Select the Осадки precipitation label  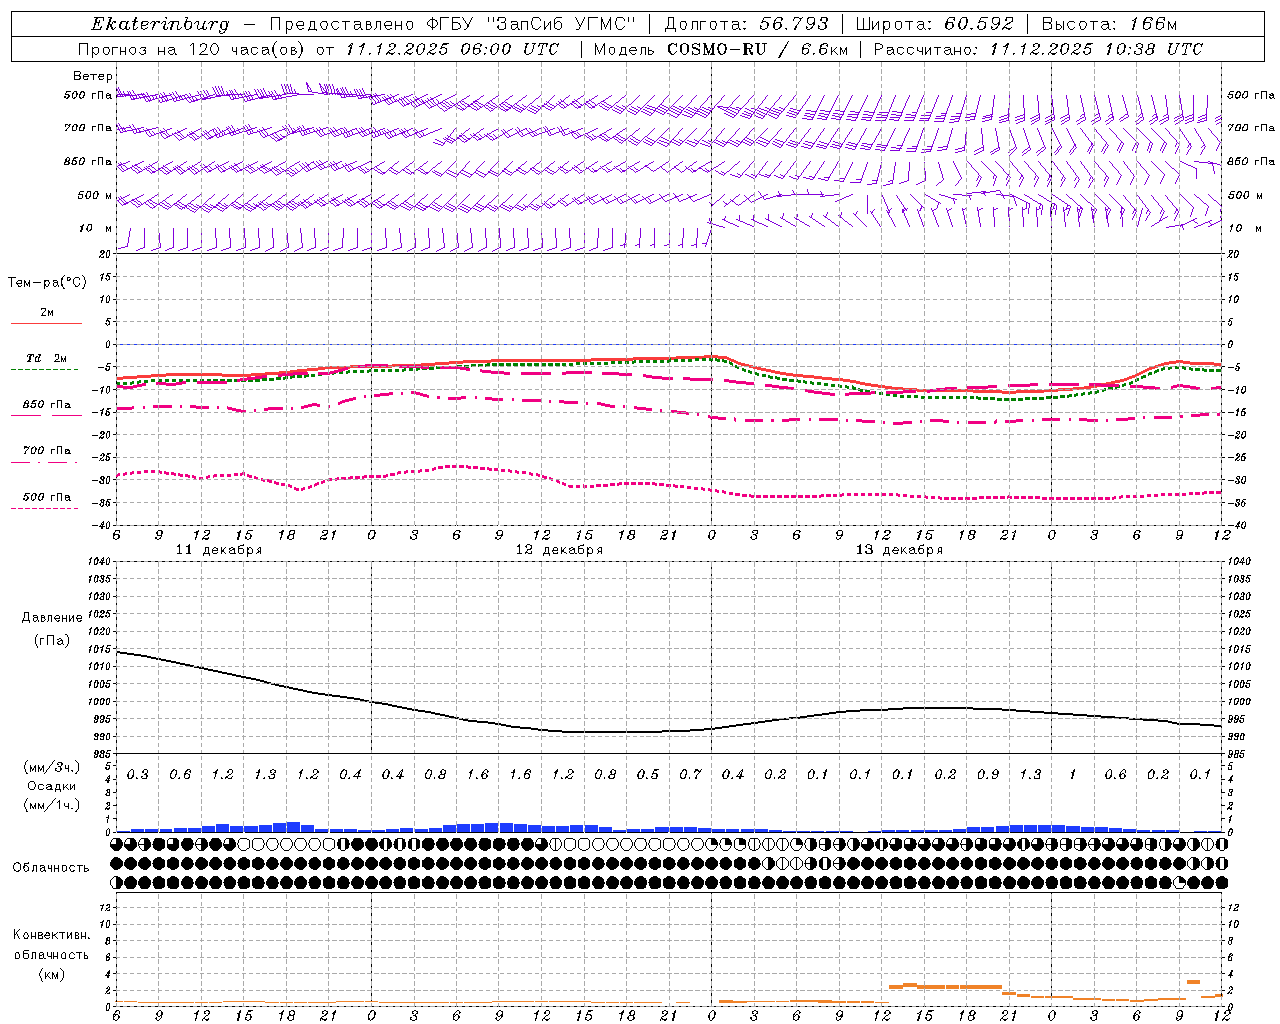point(52,786)
